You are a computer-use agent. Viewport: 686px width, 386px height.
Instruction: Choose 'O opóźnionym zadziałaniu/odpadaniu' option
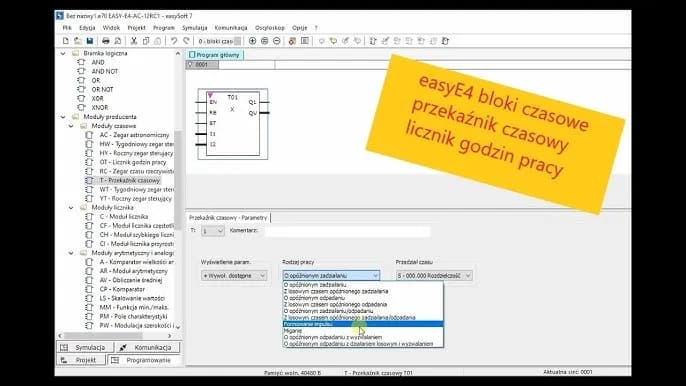(x=363, y=311)
